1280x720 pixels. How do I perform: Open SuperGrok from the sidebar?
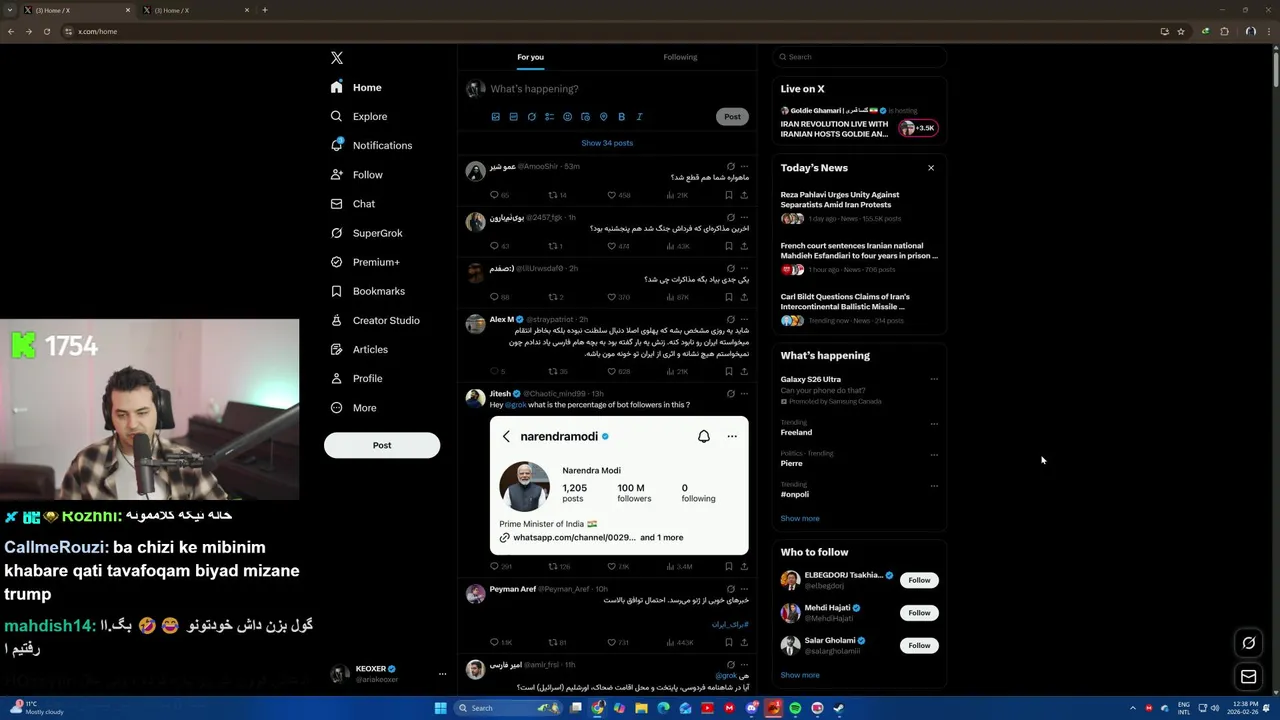pos(366,233)
